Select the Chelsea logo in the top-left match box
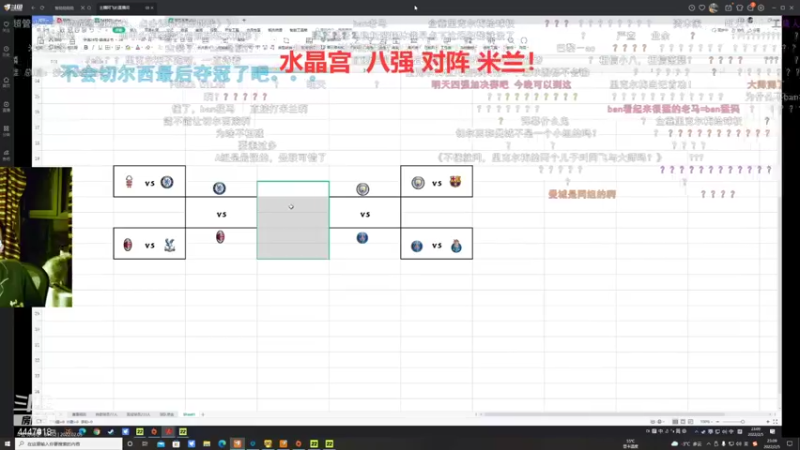This screenshot has width=800, height=450. click(167, 182)
